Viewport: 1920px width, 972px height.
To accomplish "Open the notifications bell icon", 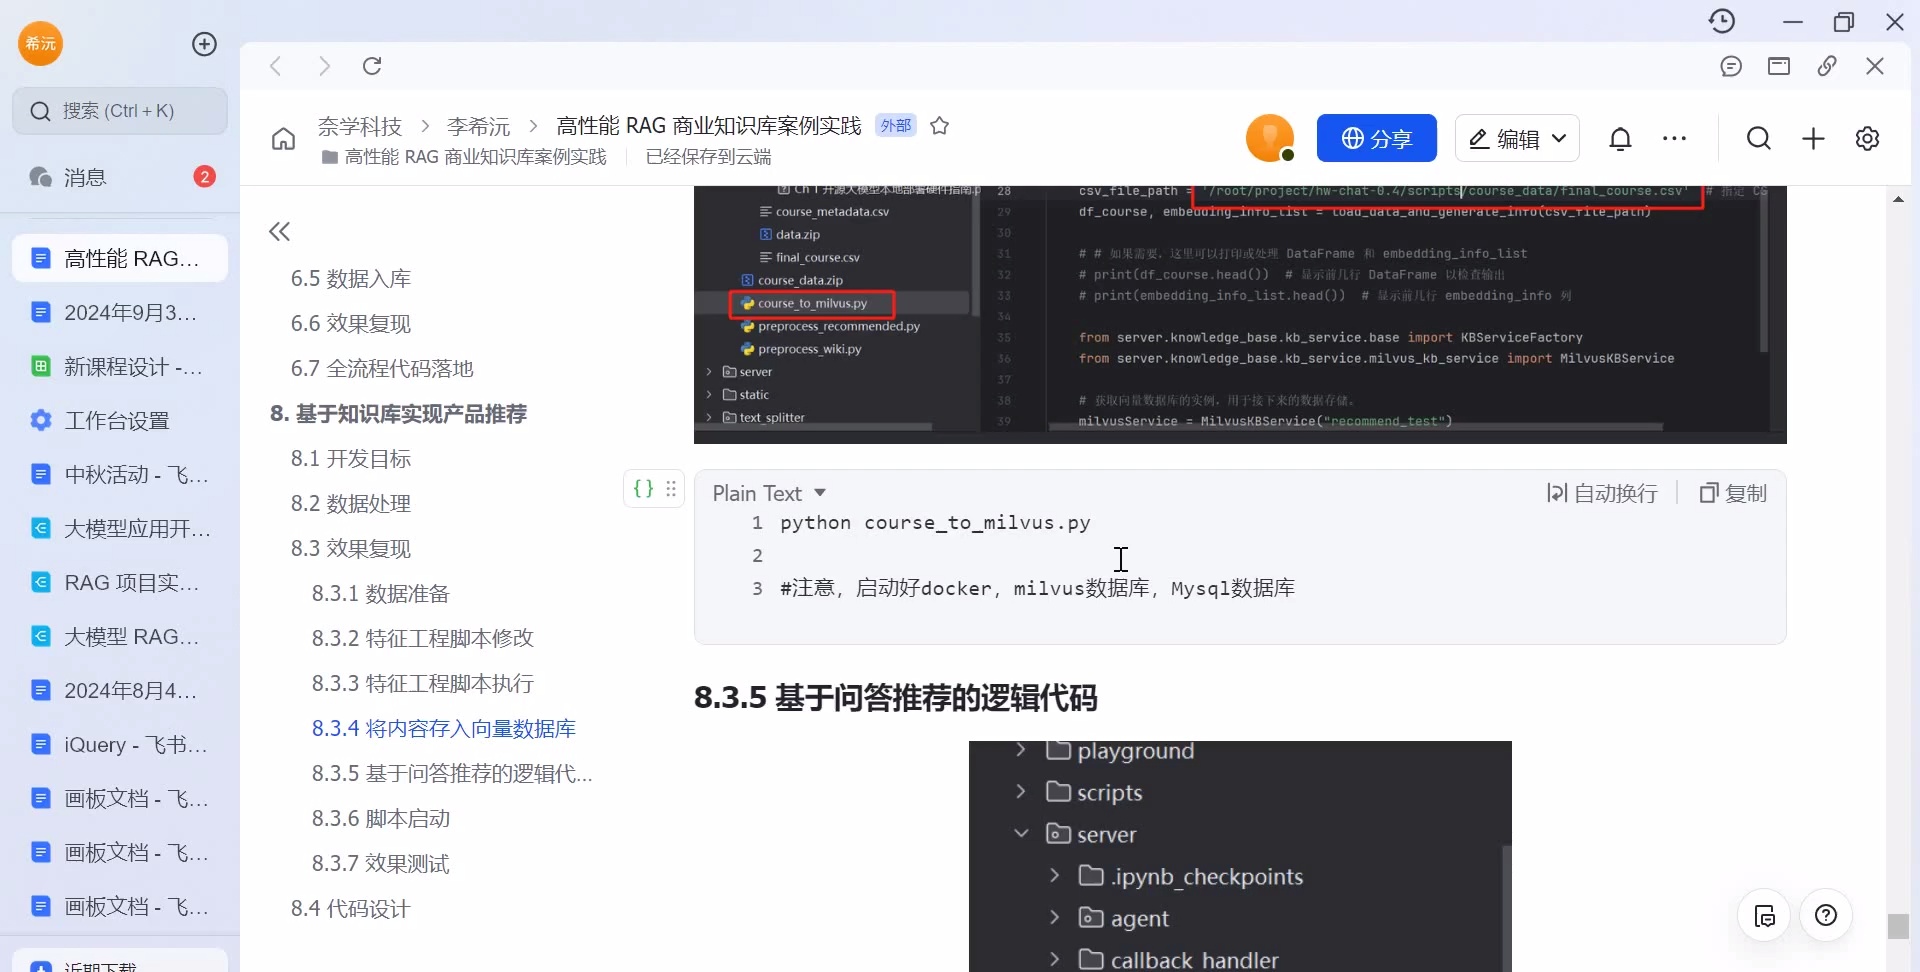I will 1620,138.
